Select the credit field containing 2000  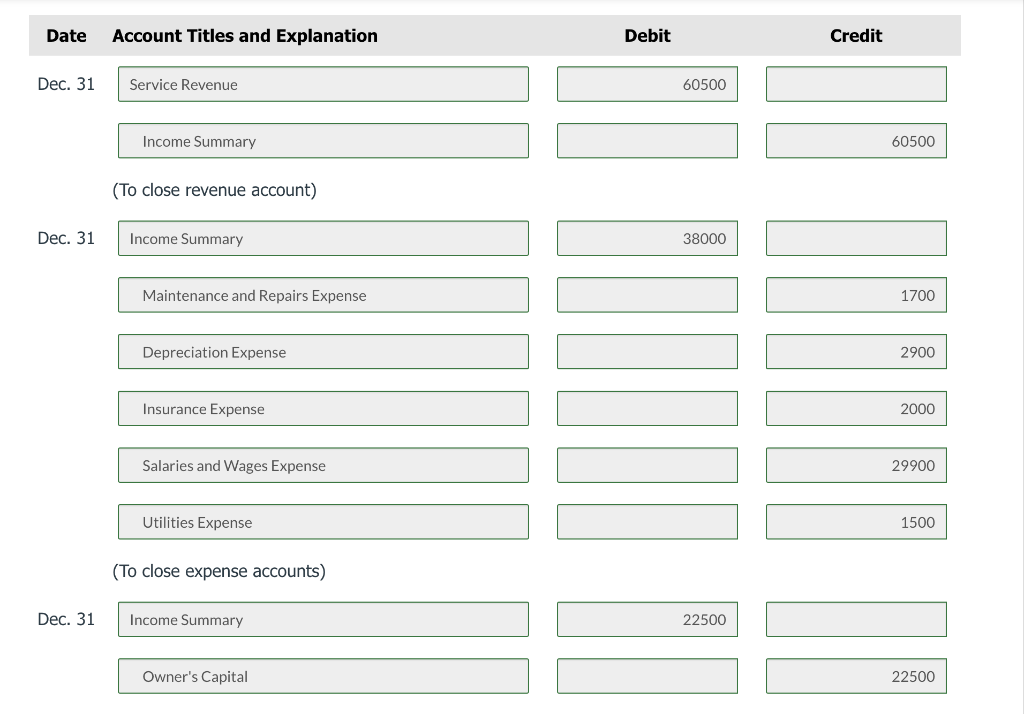pos(855,408)
